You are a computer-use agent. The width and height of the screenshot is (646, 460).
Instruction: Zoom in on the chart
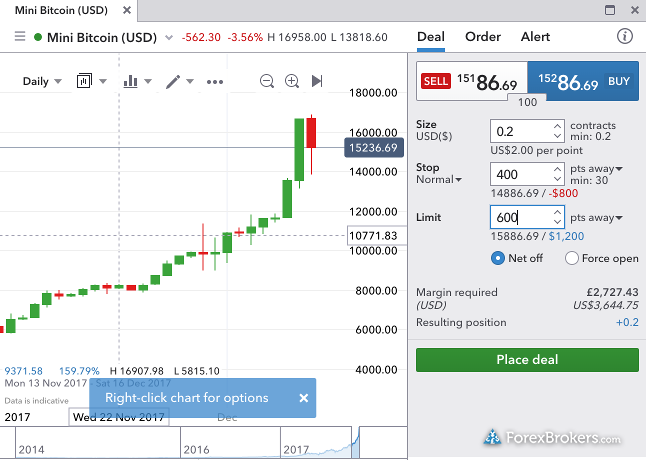tap(292, 81)
